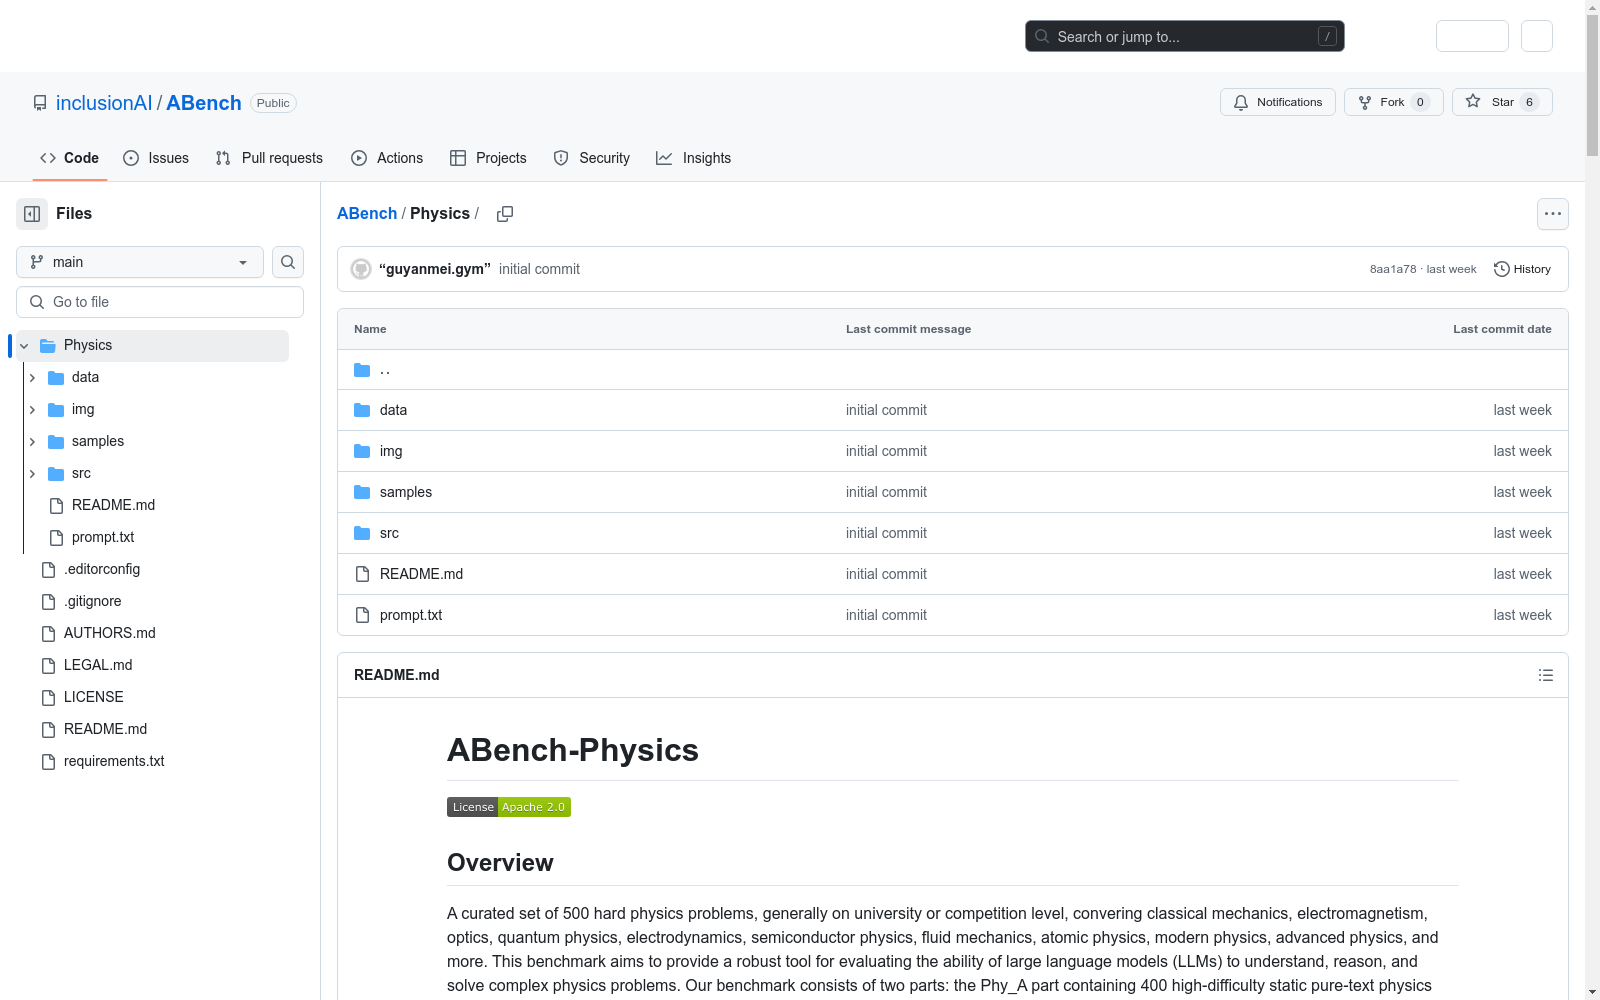Click the README.md file icon in table
Screen dimensions: 1600x1000
coord(362,574)
